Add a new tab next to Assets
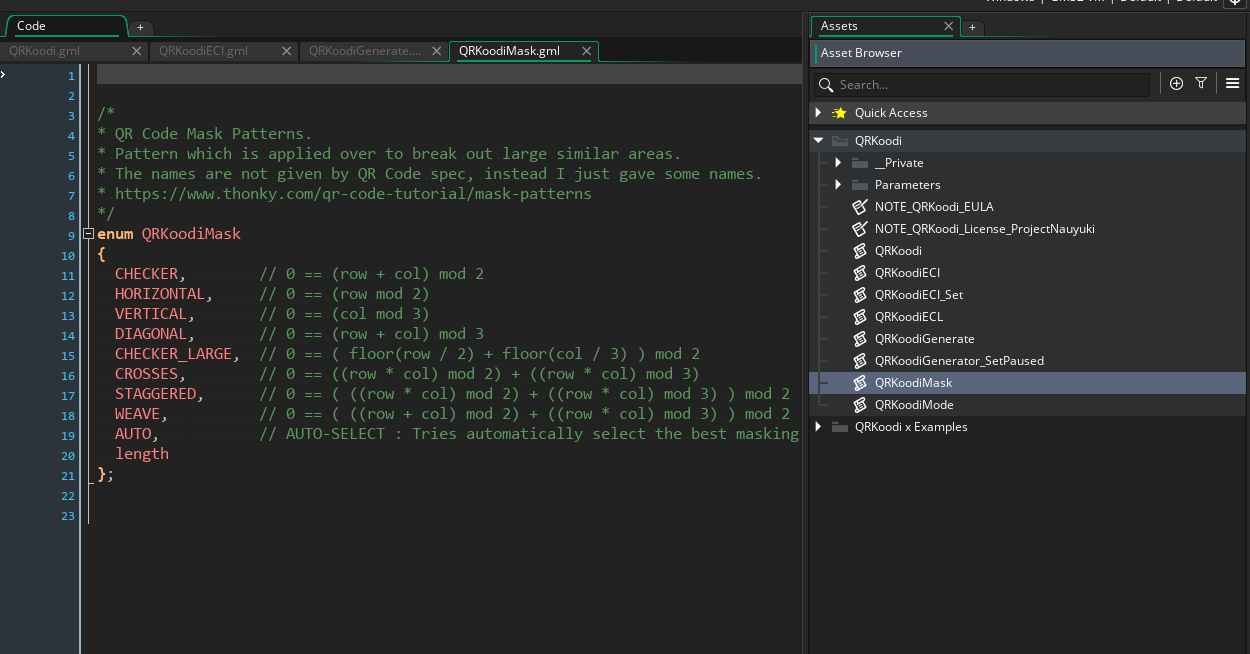Screen dimensions: 1250x654 (x=972, y=27)
